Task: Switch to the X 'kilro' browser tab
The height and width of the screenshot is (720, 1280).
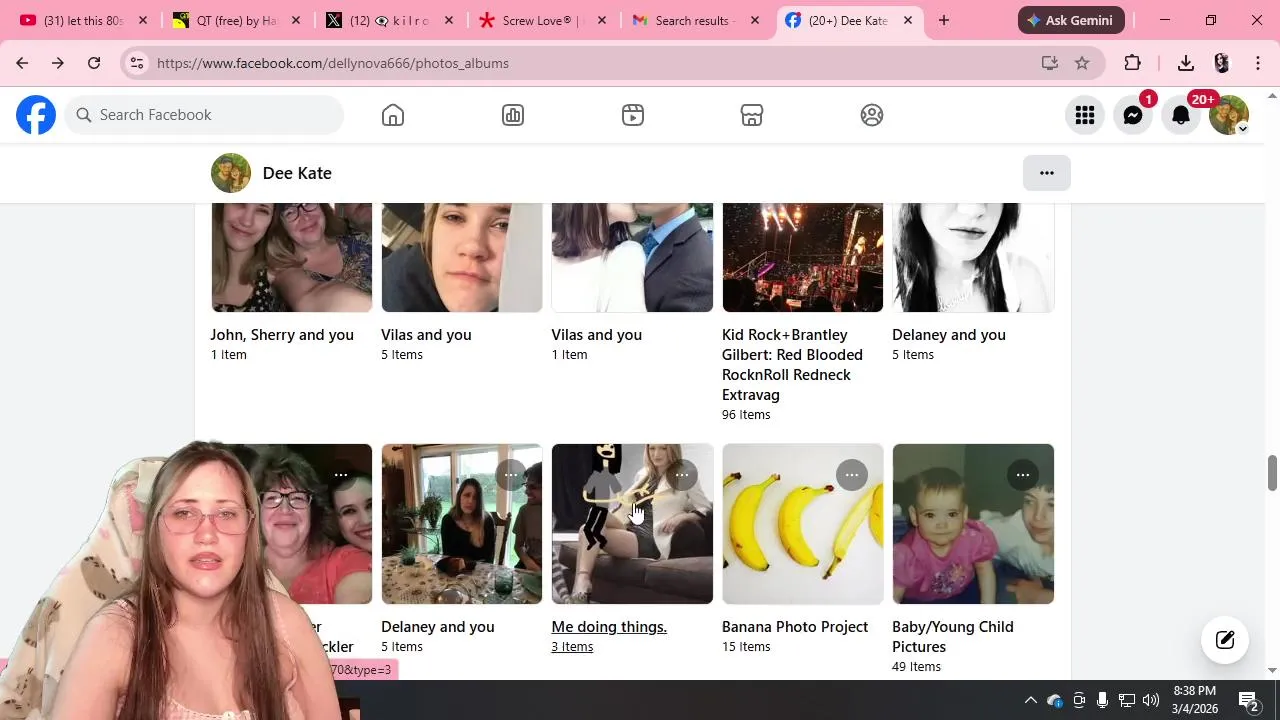Action: point(389,20)
